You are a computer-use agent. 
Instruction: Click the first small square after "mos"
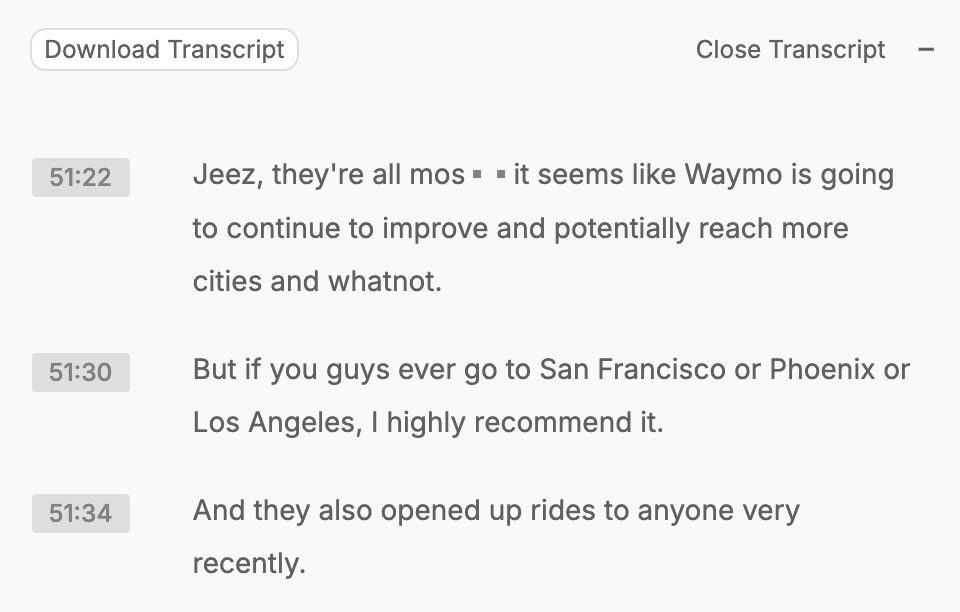click(x=478, y=175)
